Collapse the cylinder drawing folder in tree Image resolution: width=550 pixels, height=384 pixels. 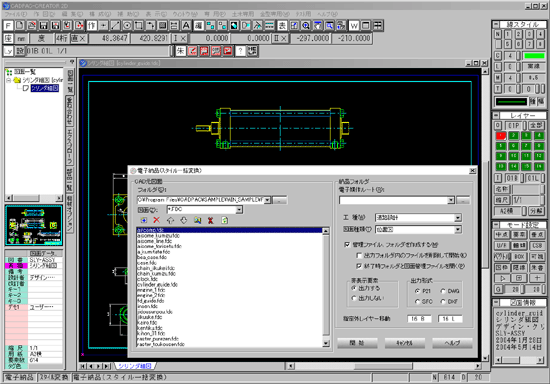pyautogui.click(x=9, y=80)
